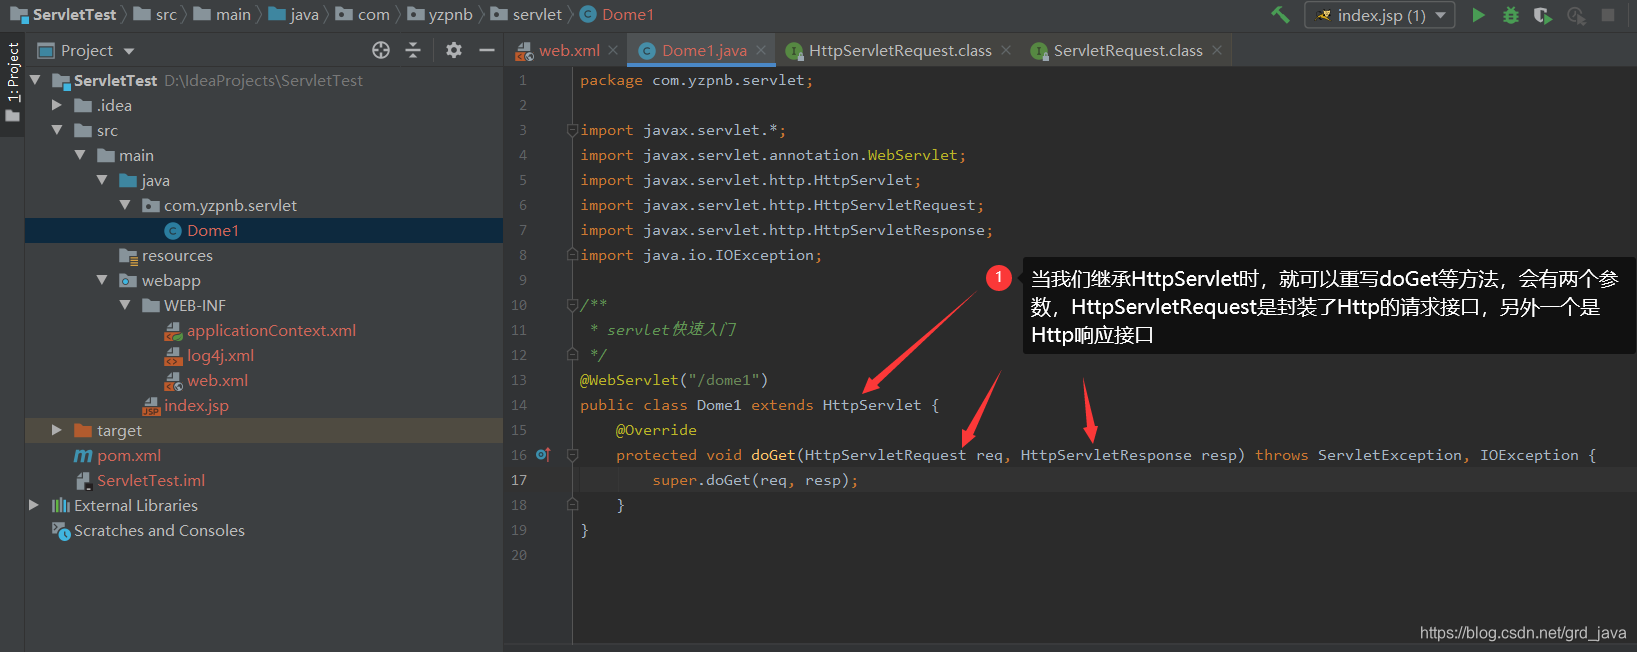Collapse the src folder
The height and width of the screenshot is (652, 1637).
pyautogui.click(x=57, y=130)
